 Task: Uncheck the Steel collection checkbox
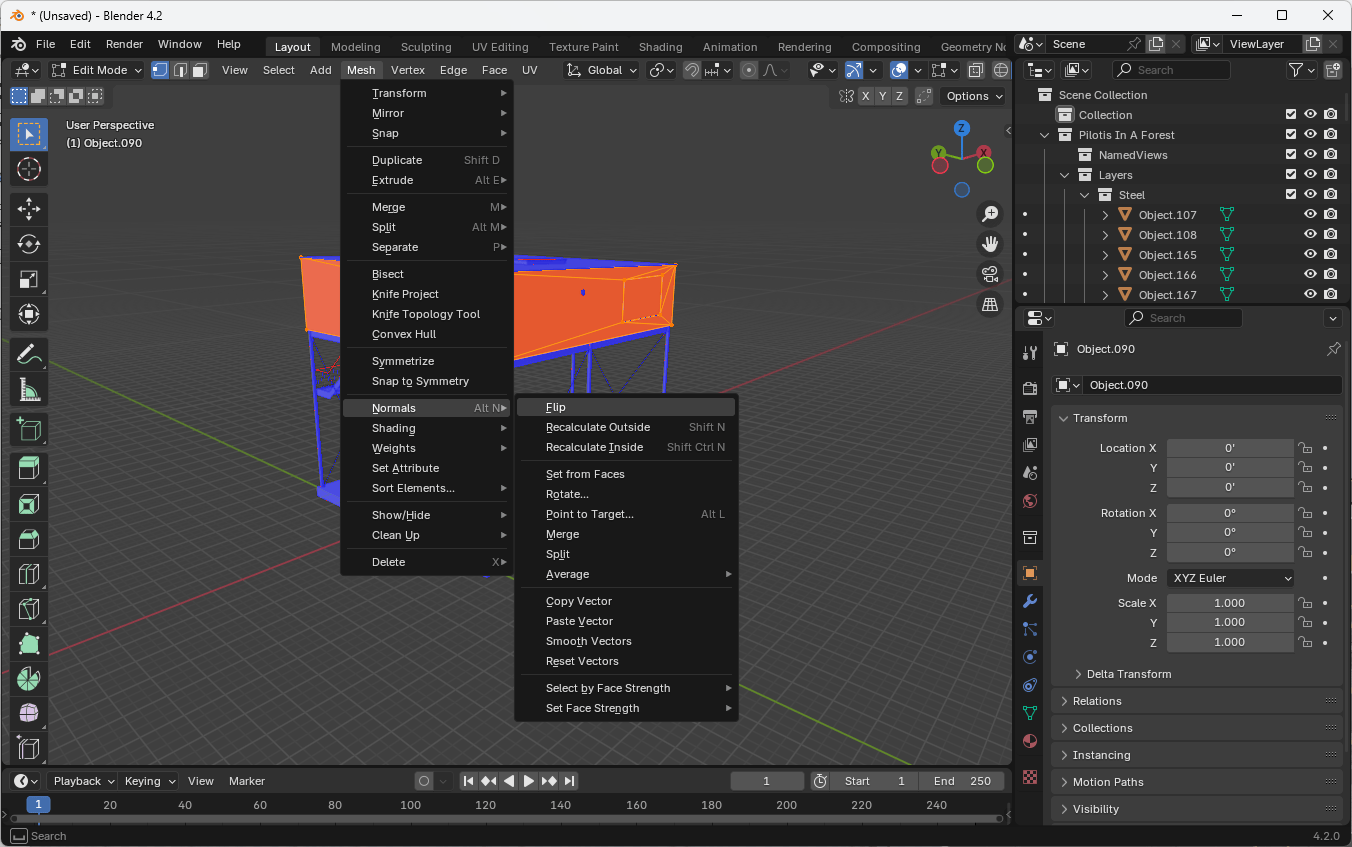tap(1291, 195)
